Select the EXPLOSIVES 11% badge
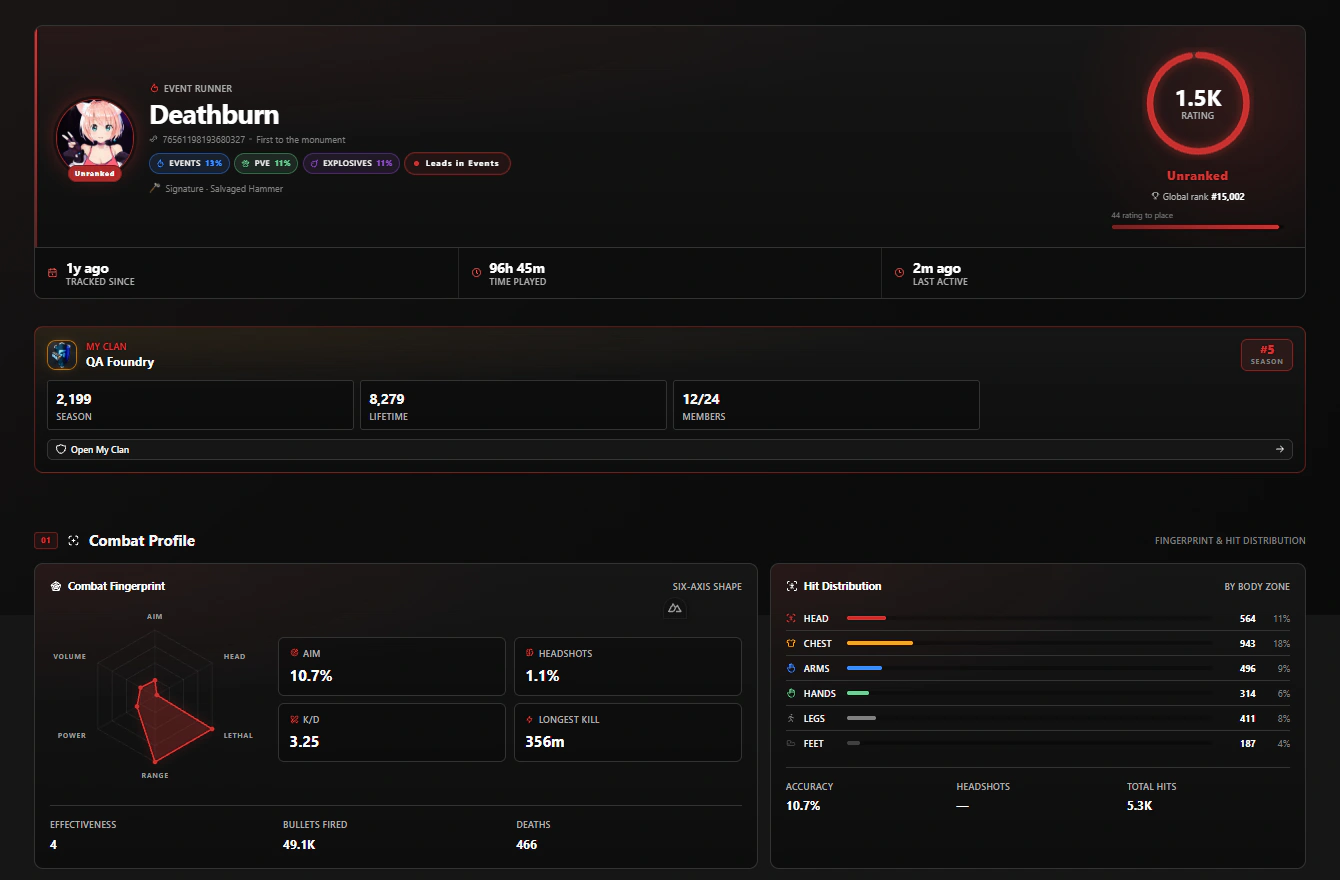1340x880 pixels. click(351, 163)
